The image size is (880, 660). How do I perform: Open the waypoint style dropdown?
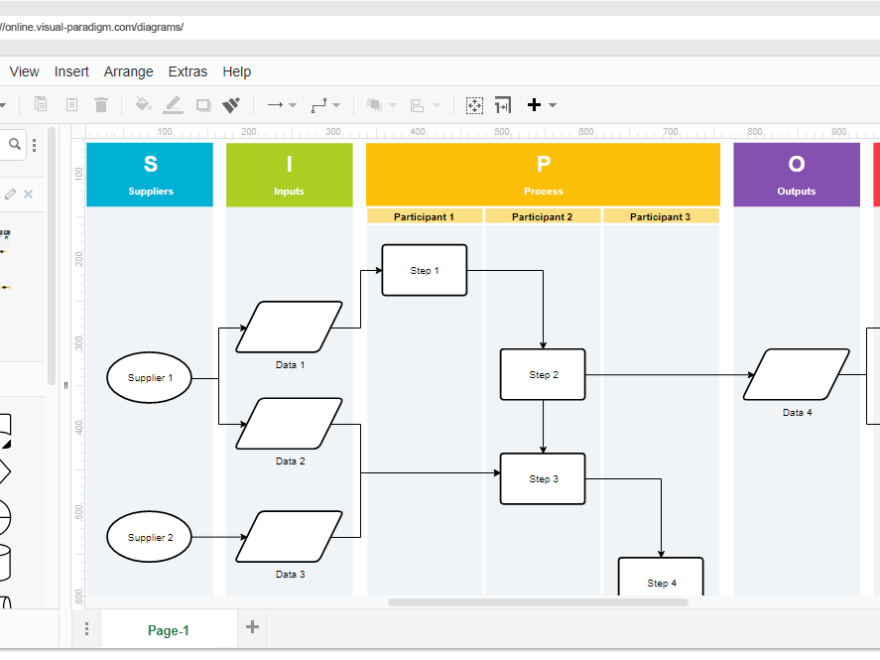pyautogui.click(x=337, y=104)
